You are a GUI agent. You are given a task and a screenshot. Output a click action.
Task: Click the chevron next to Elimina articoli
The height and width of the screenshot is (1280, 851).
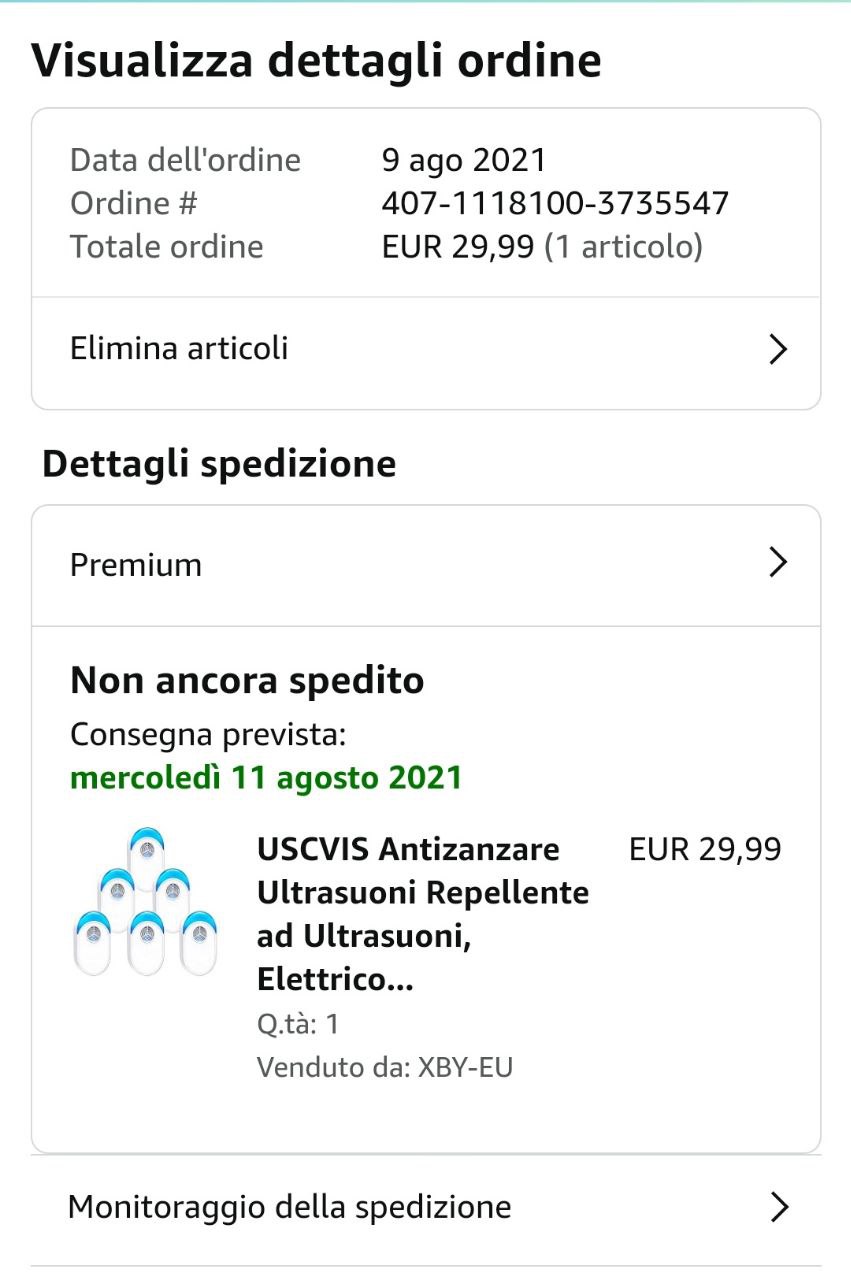point(778,349)
